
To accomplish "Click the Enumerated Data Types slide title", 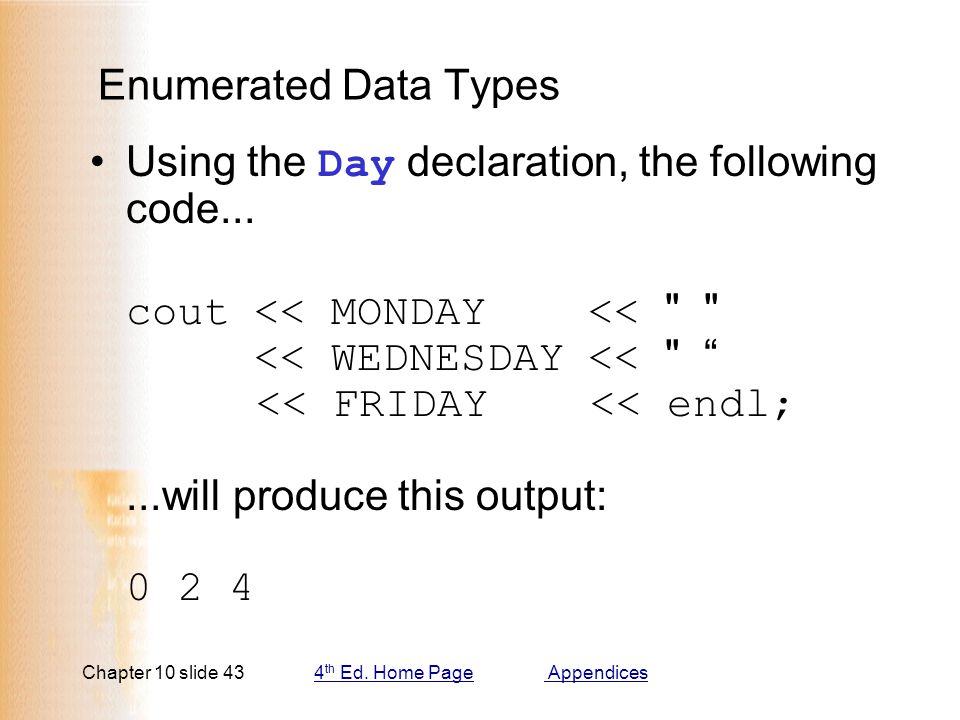I will 329,86.
